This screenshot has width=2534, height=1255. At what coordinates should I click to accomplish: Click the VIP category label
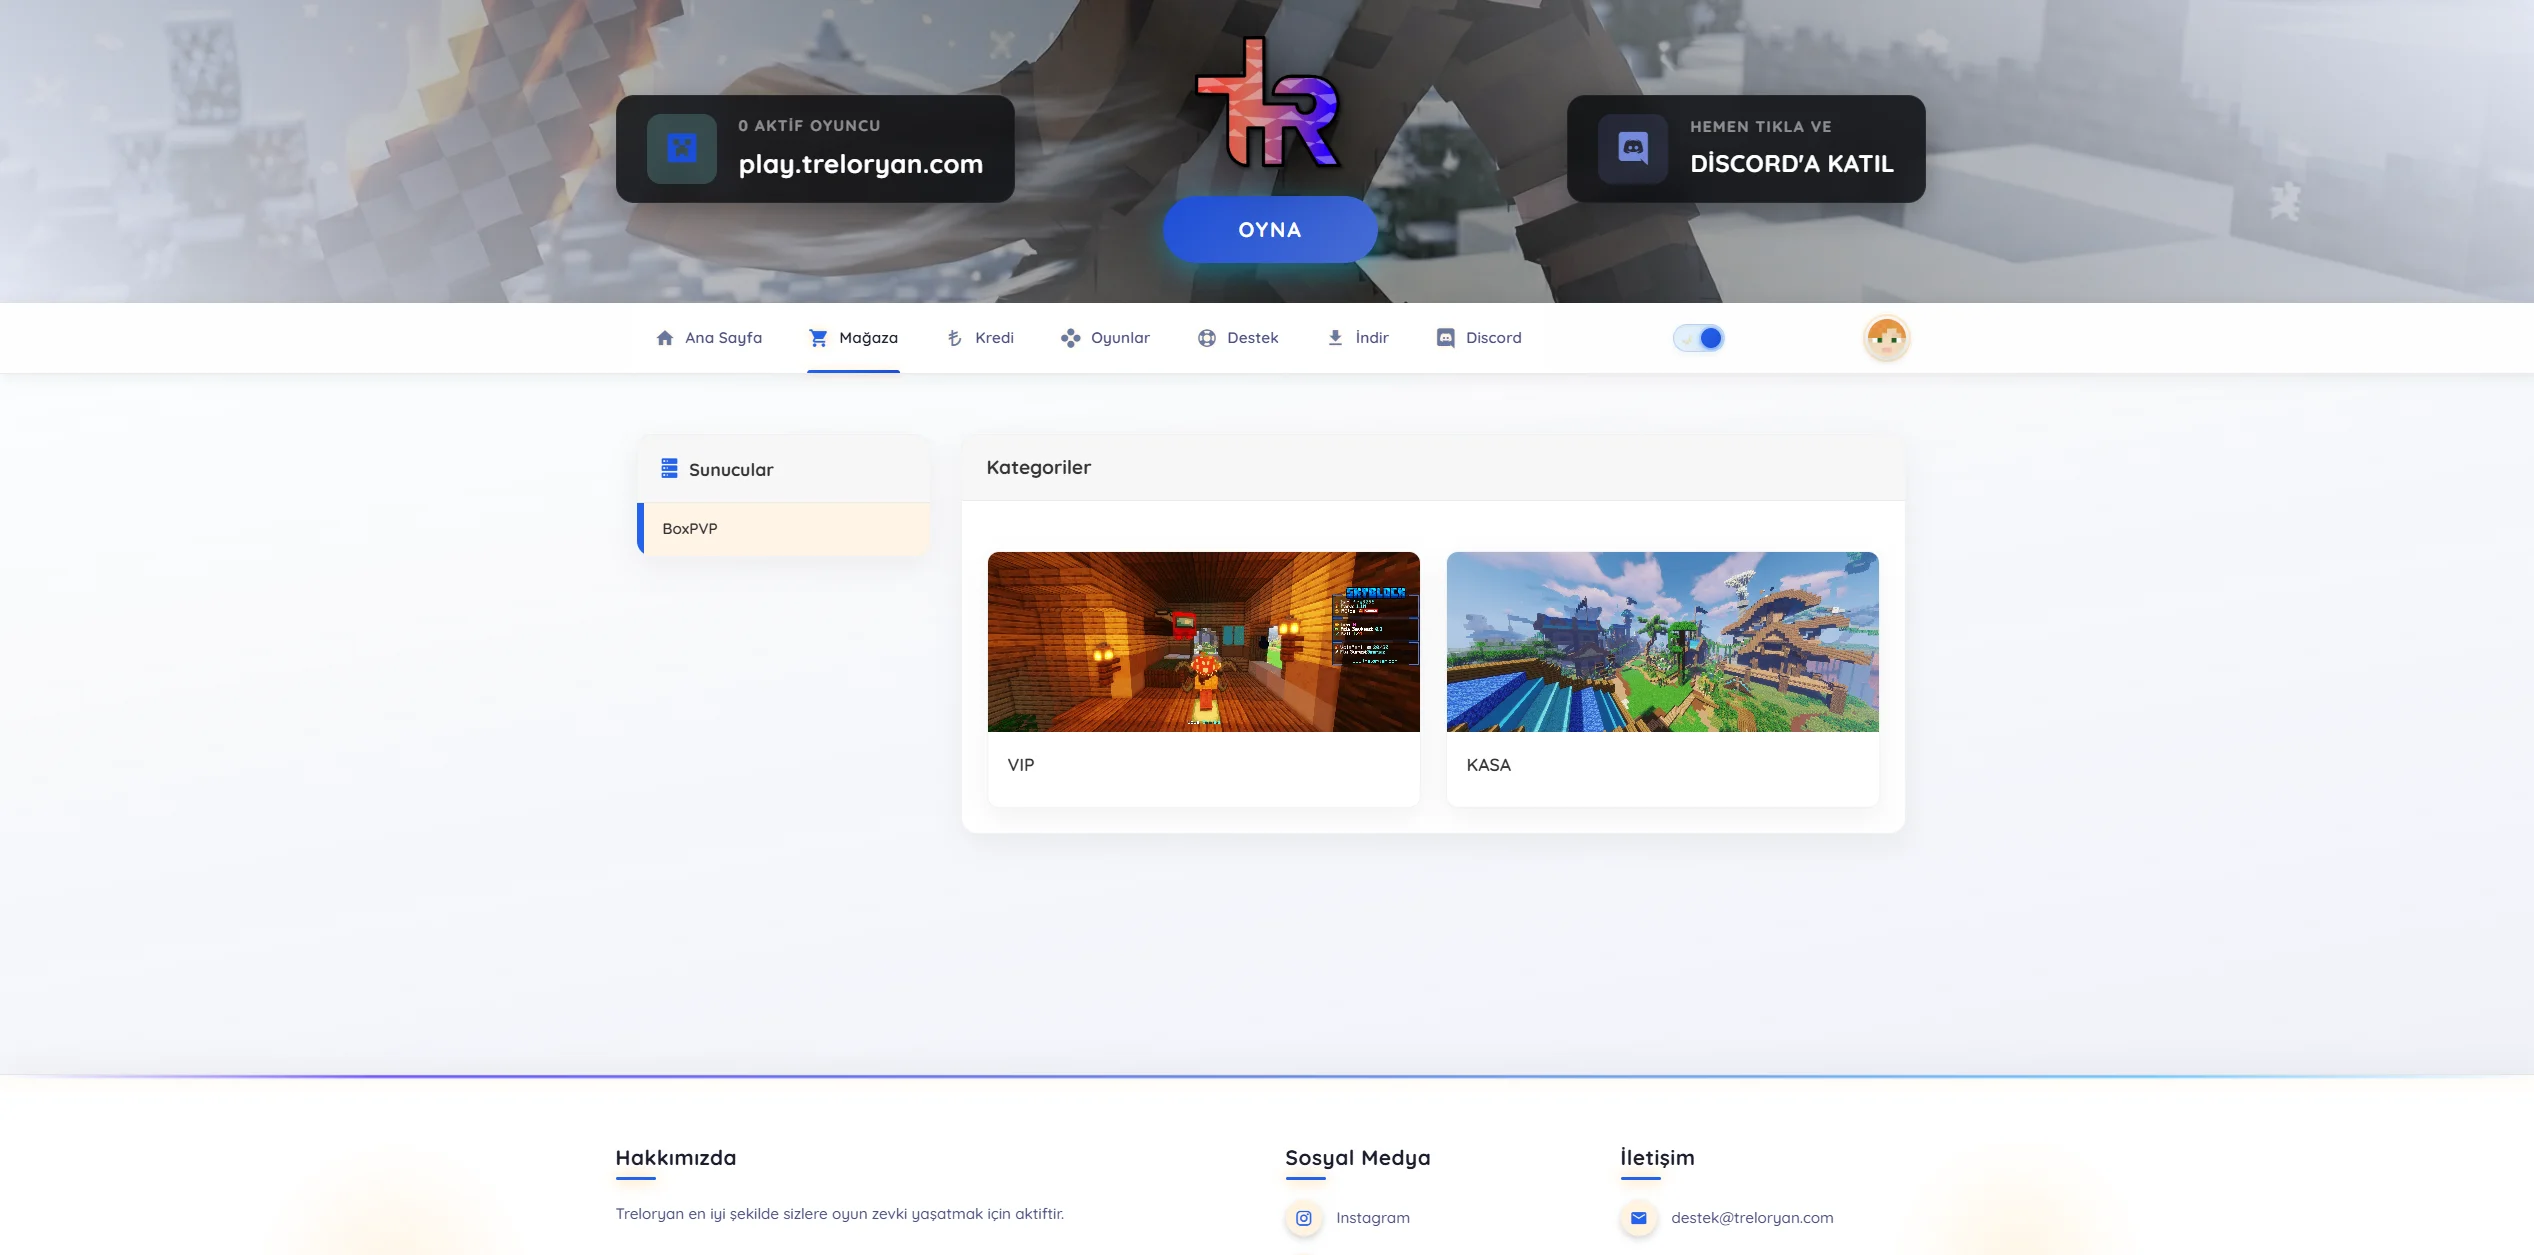(1021, 765)
